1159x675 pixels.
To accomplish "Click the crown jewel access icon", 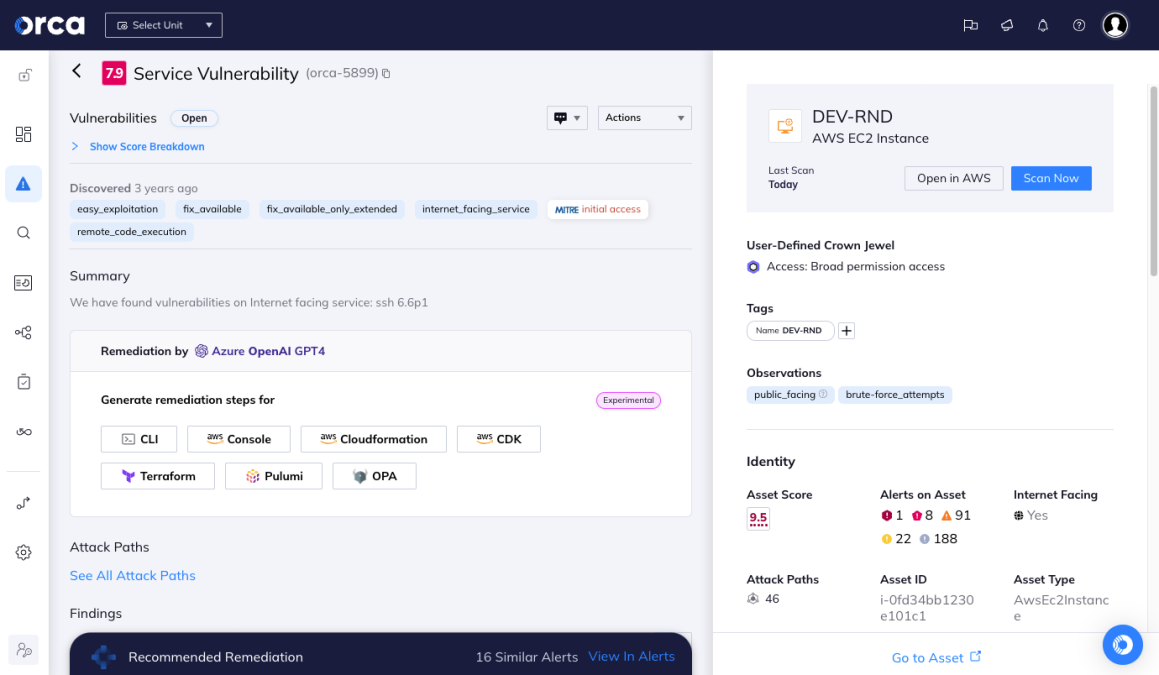I will click(753, 267).
